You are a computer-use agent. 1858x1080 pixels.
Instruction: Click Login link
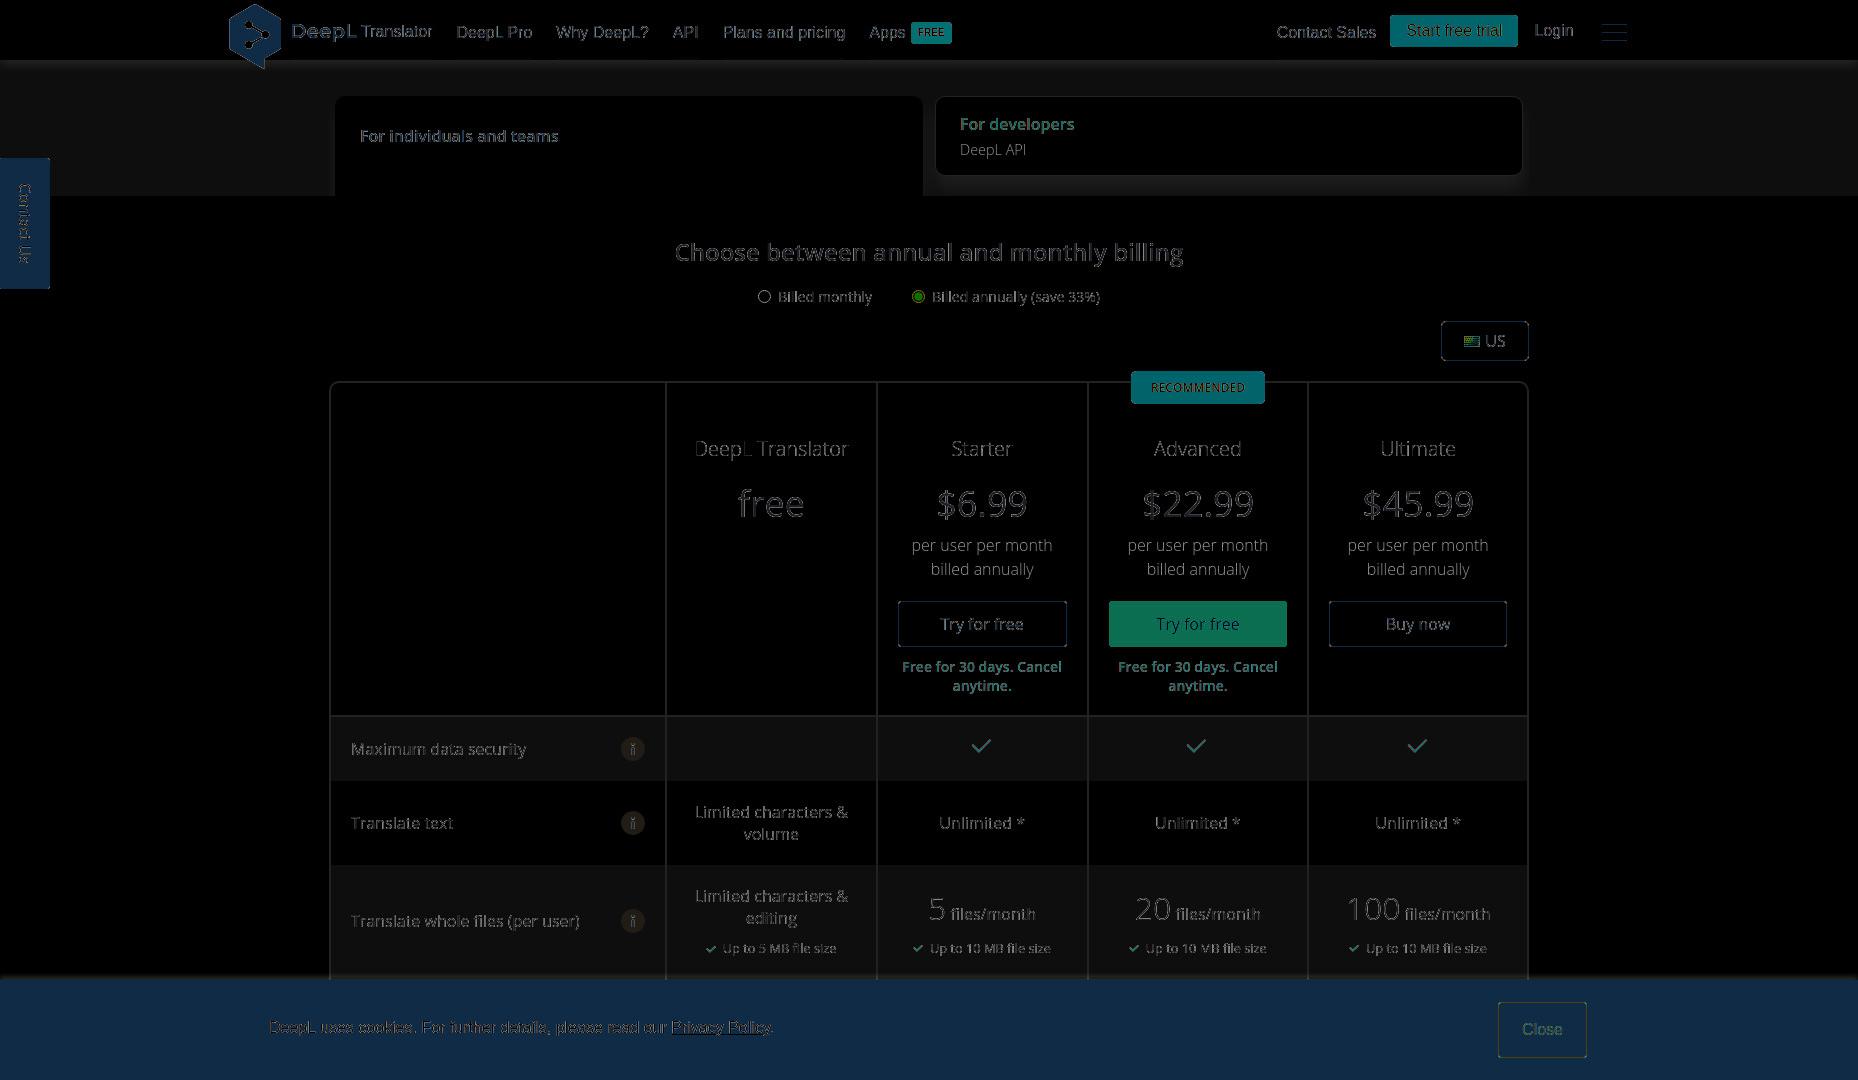(1553, 31)
